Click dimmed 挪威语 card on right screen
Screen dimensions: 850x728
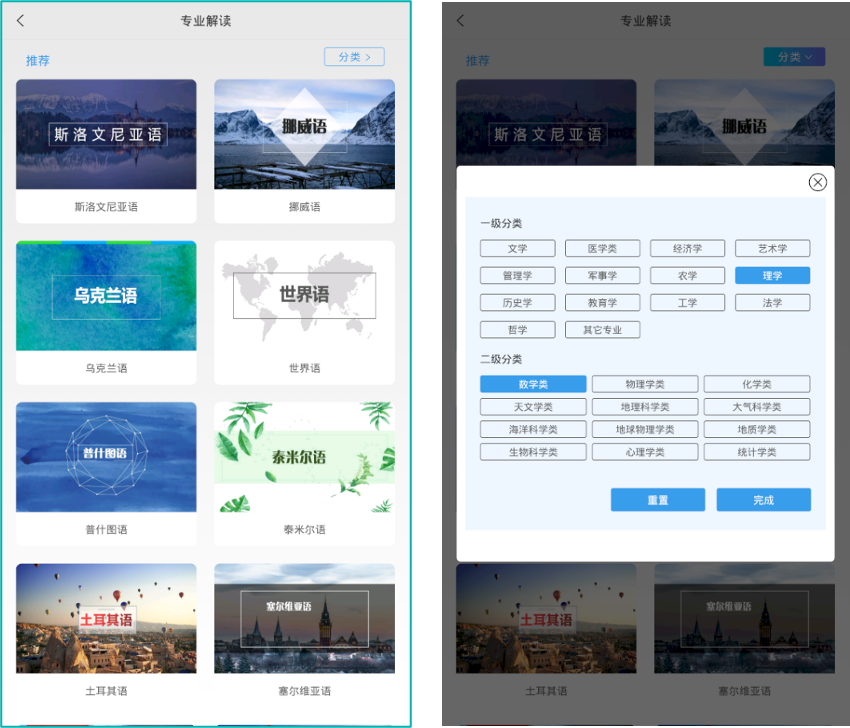click(744, 123)
